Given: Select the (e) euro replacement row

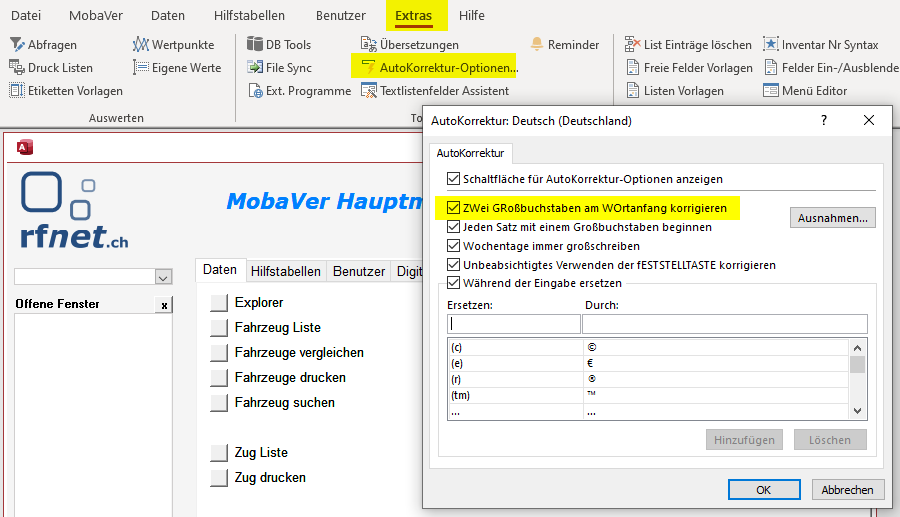Looking at the screenshot, I should (x=648, y=363).
